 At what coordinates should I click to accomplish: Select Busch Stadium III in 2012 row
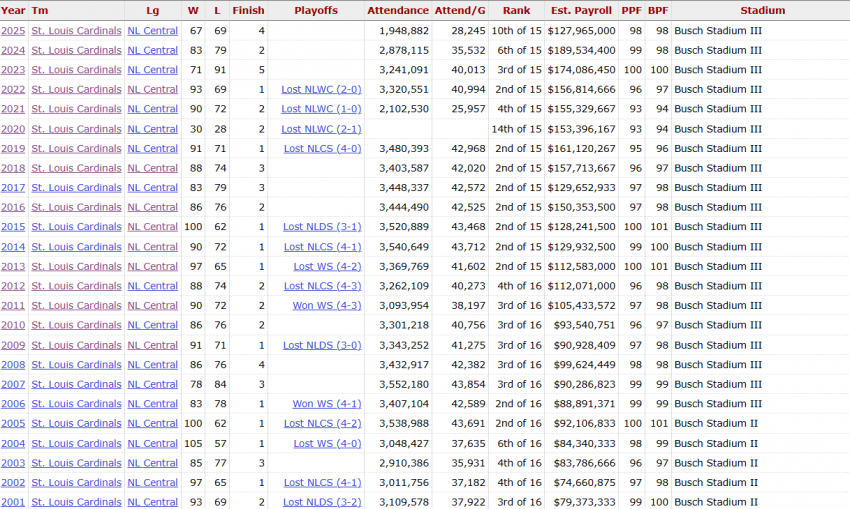[718, 286]
